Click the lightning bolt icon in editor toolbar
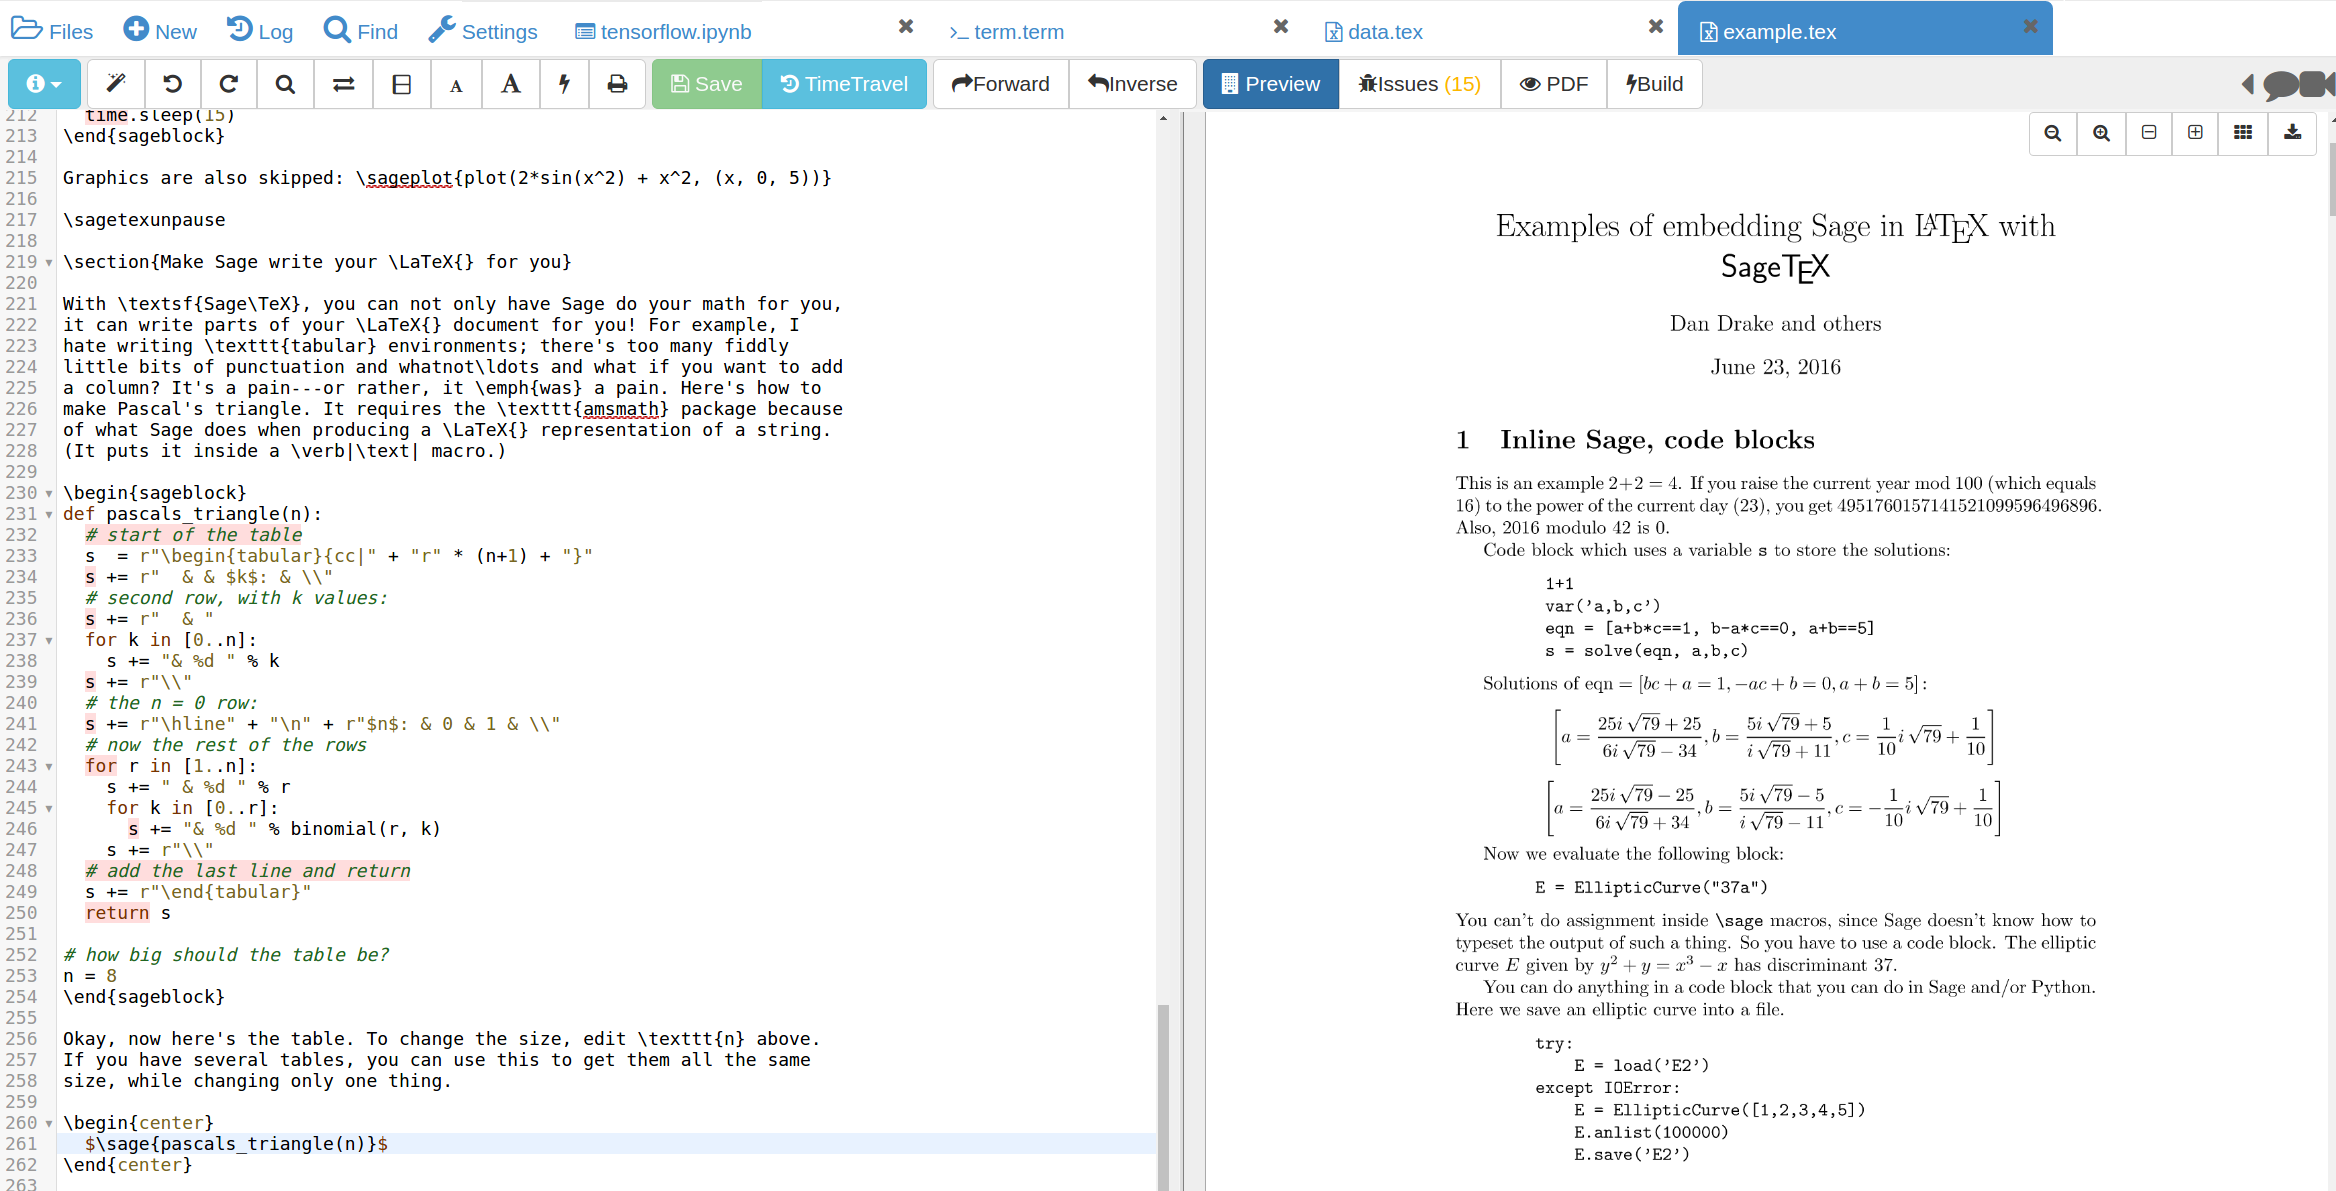The width and height of the screenshot is (2336, 1191). [564, 84]
